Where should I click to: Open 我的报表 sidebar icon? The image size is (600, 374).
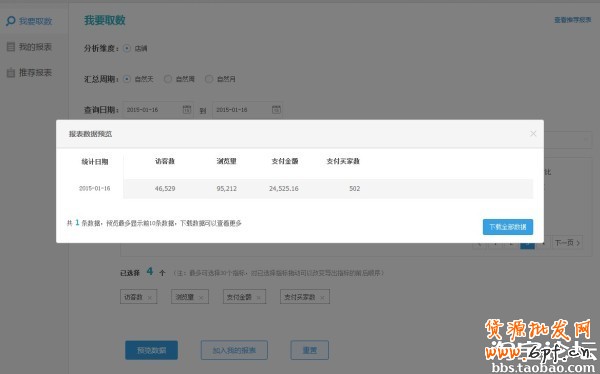point(11,47)
